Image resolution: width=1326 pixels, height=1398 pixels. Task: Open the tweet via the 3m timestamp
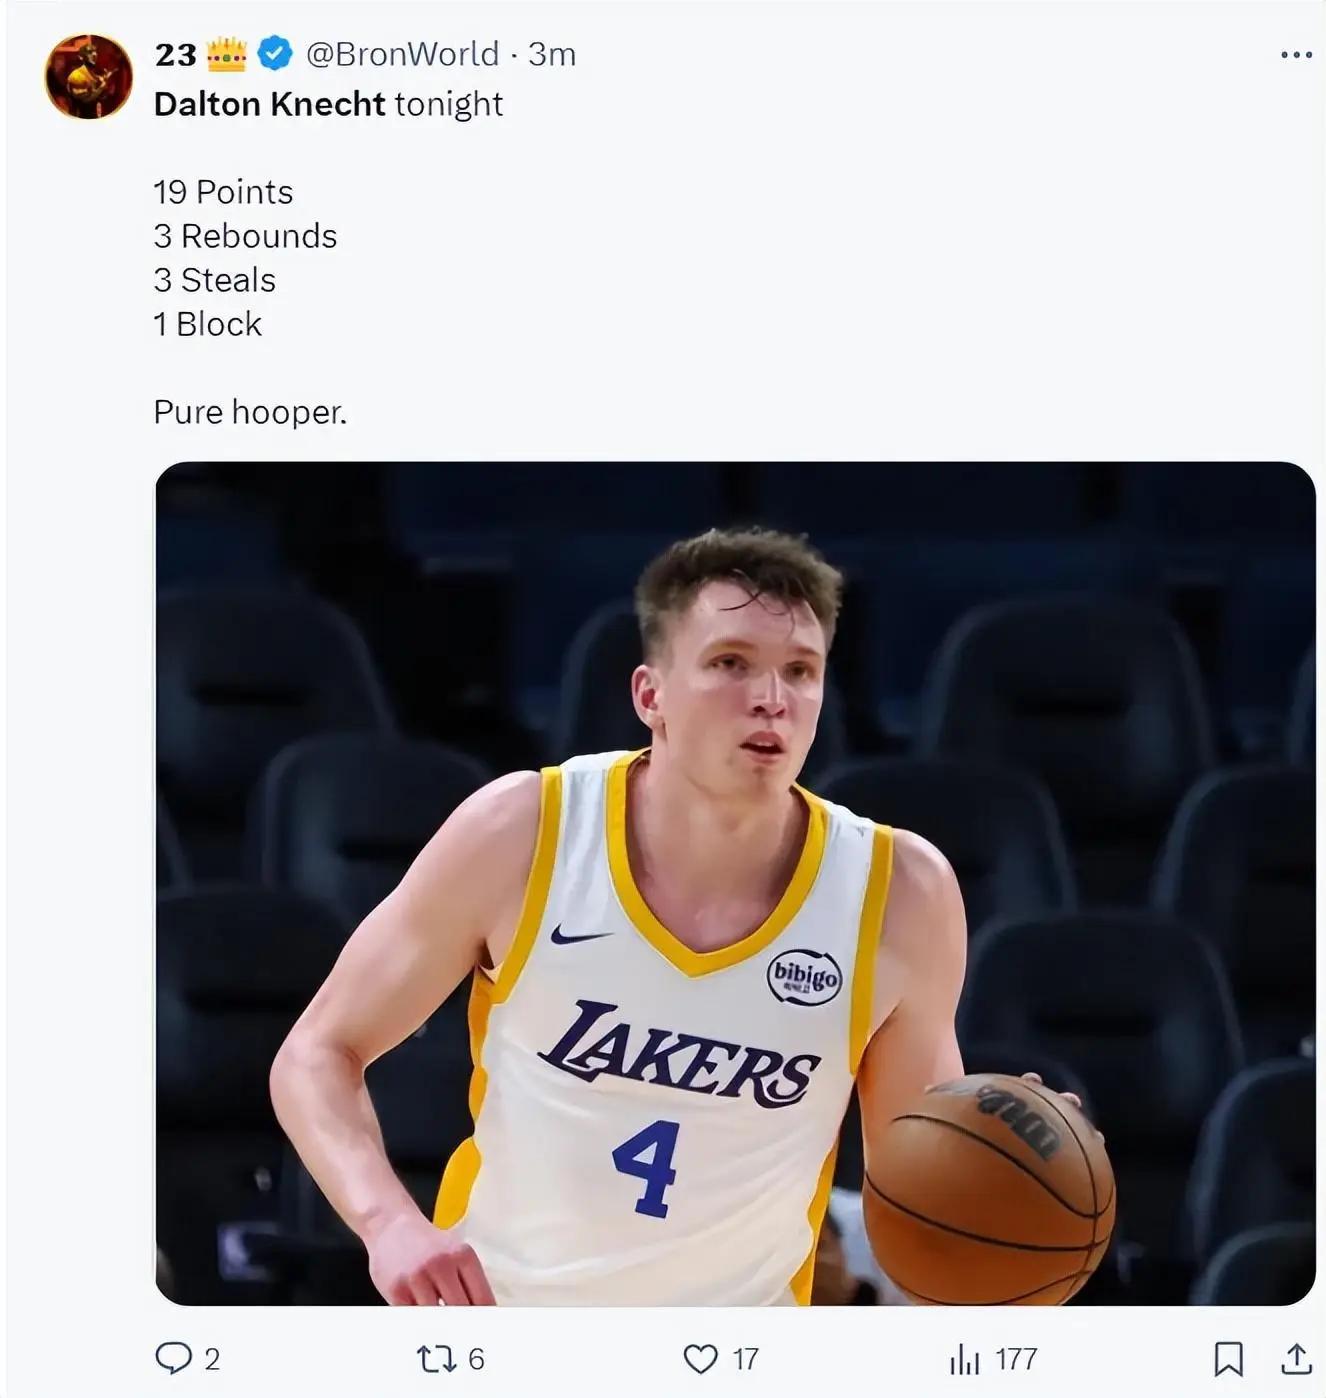coord(552,54)
